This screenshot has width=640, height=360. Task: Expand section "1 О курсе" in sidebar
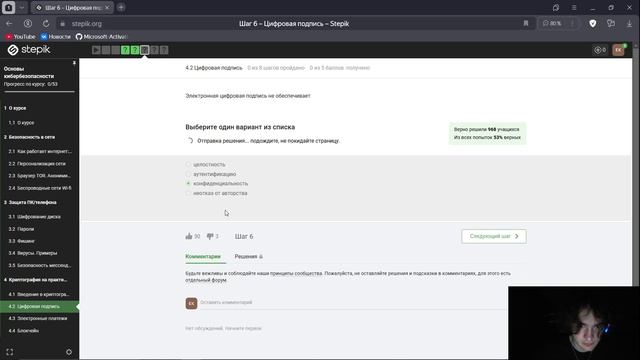(x=15, y=108)
